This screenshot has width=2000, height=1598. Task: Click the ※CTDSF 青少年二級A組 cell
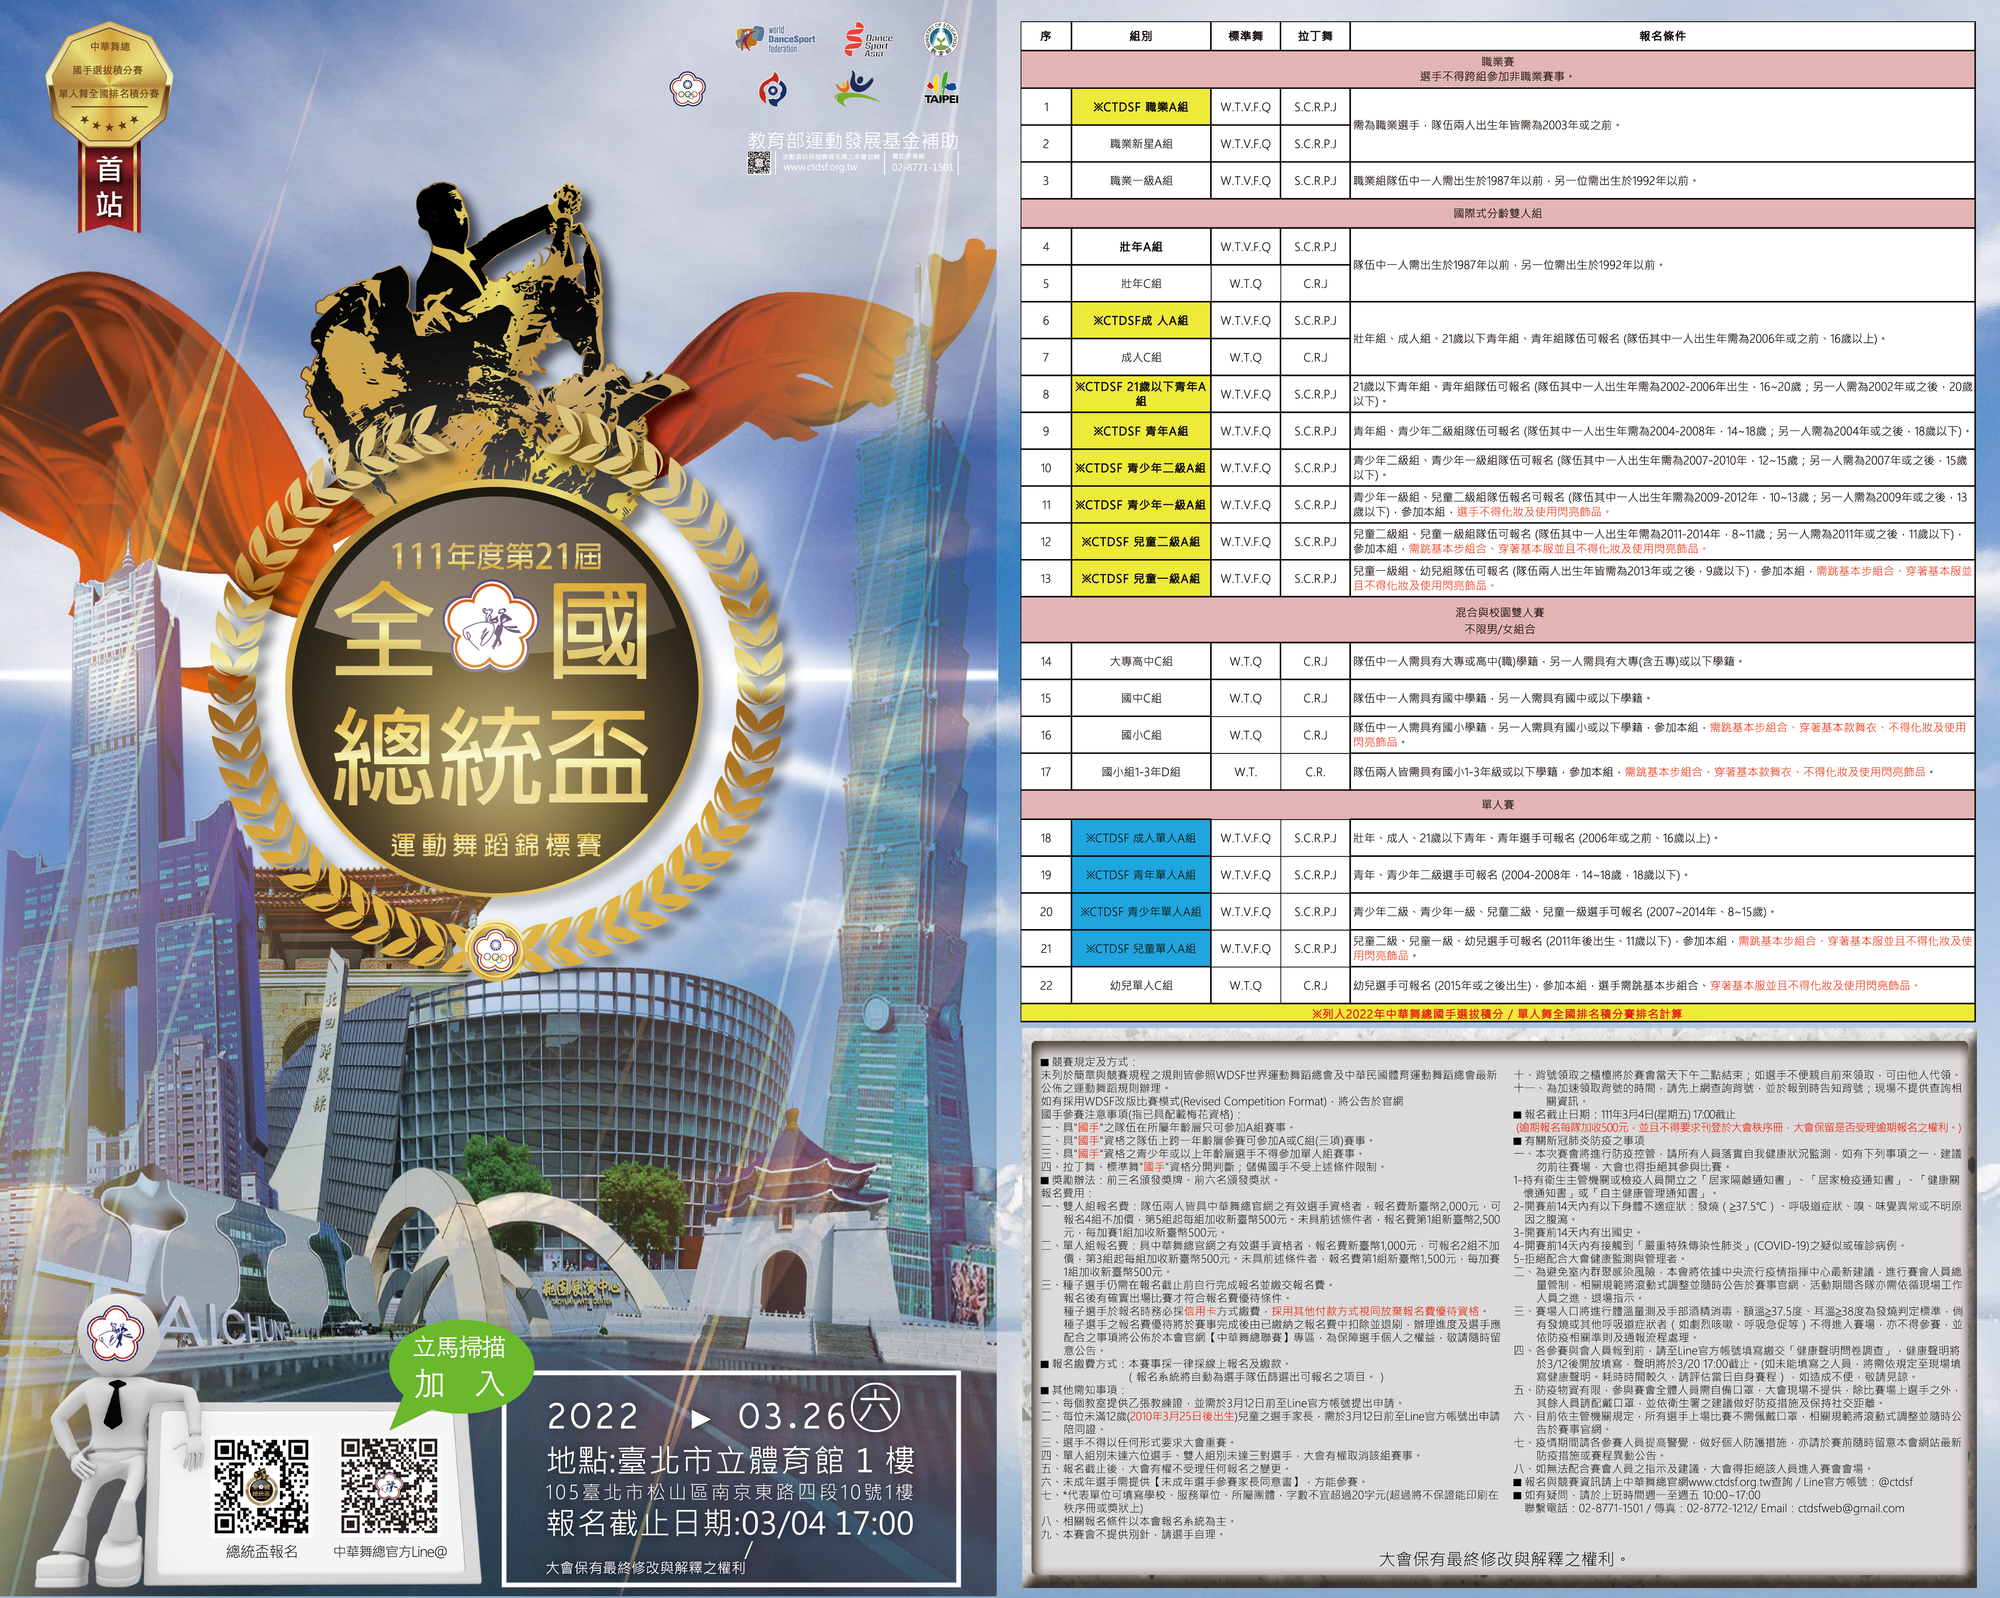click(1141, 468)
